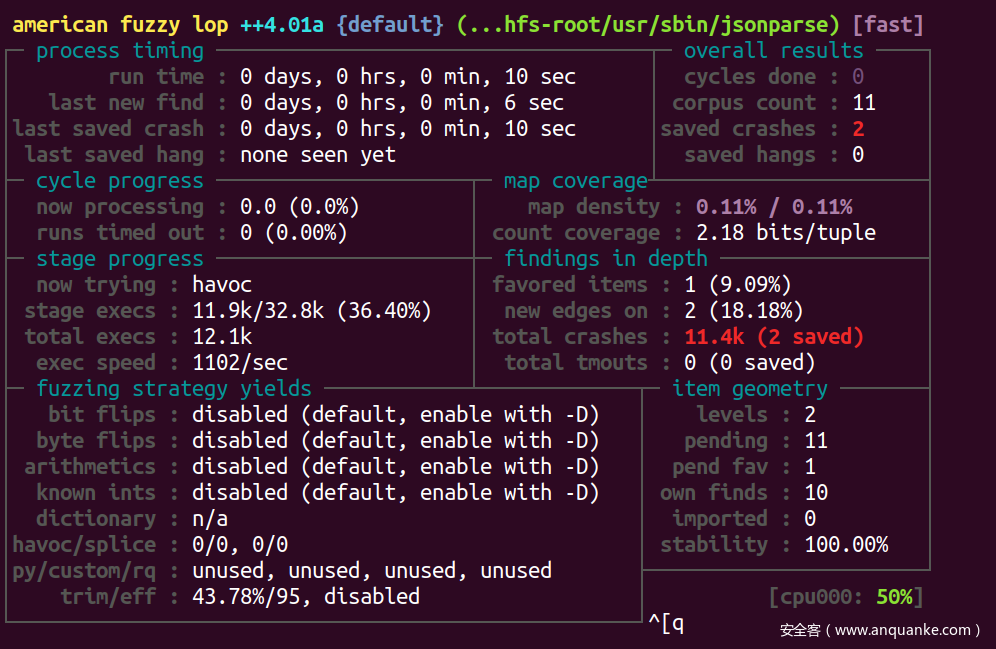The height and width of the screenshot is (649, 996).
Task: Click the cpu000 usage indicator
Action: 845,597
